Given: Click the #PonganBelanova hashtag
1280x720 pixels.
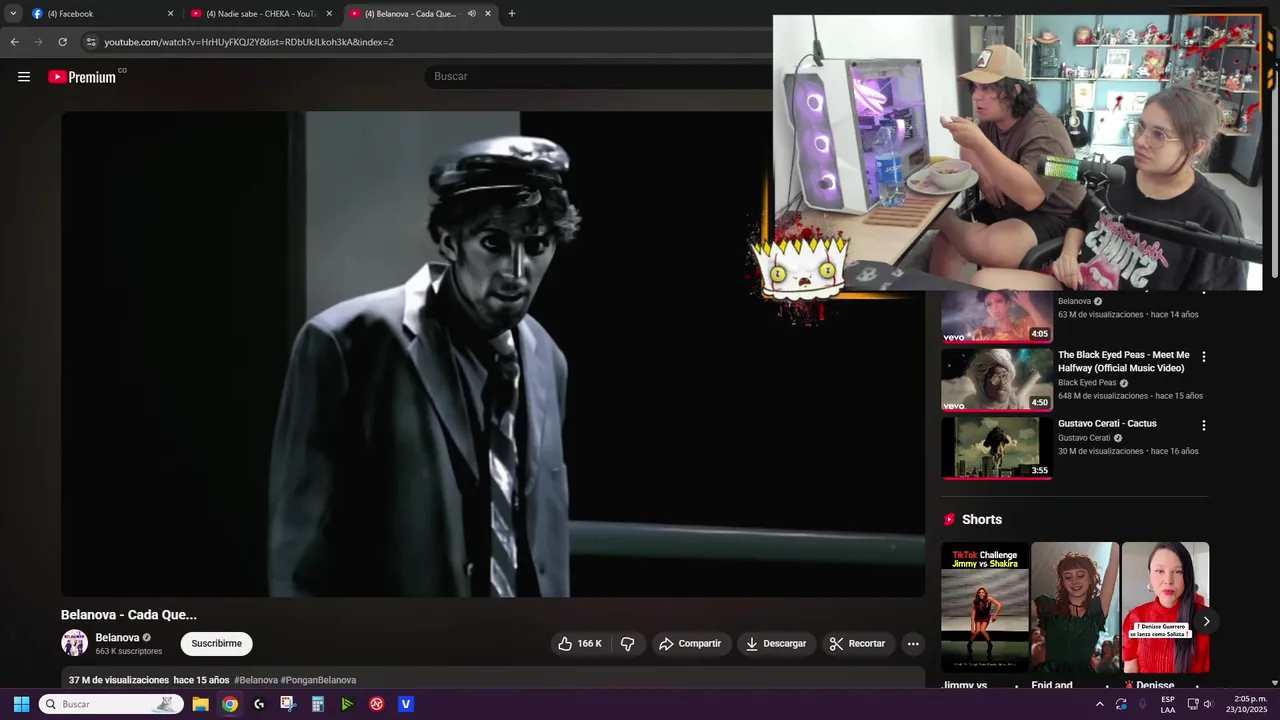Looking at the screenshot, I should (318, 680).
